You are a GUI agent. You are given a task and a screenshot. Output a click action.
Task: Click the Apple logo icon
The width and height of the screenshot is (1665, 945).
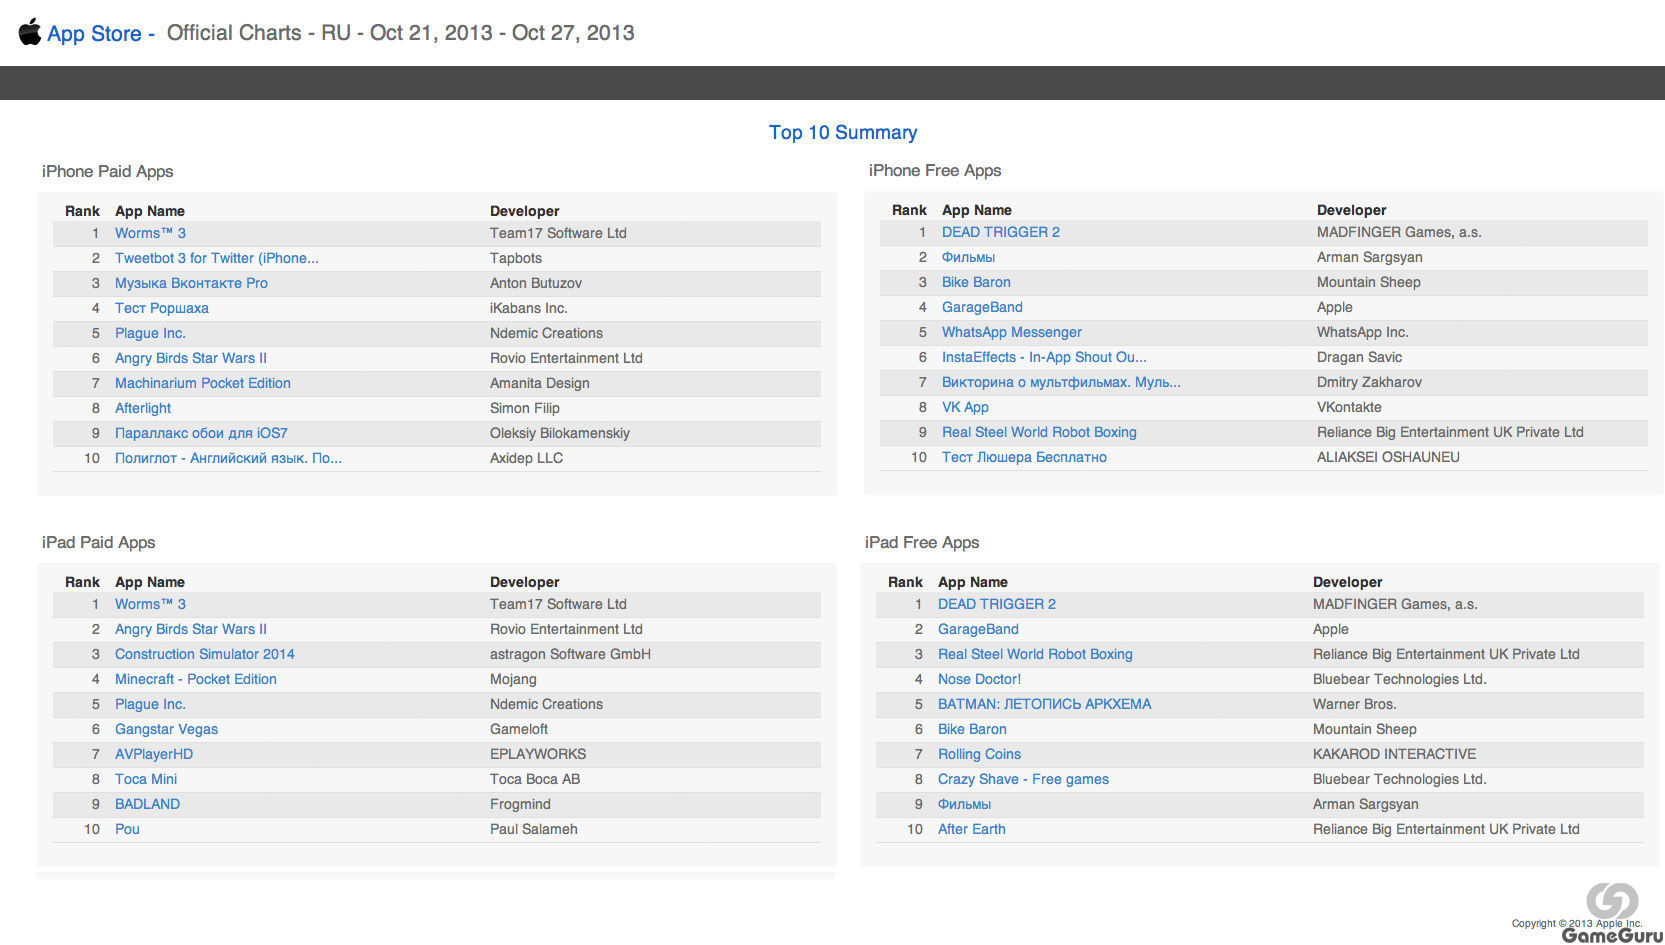(30, 32)
